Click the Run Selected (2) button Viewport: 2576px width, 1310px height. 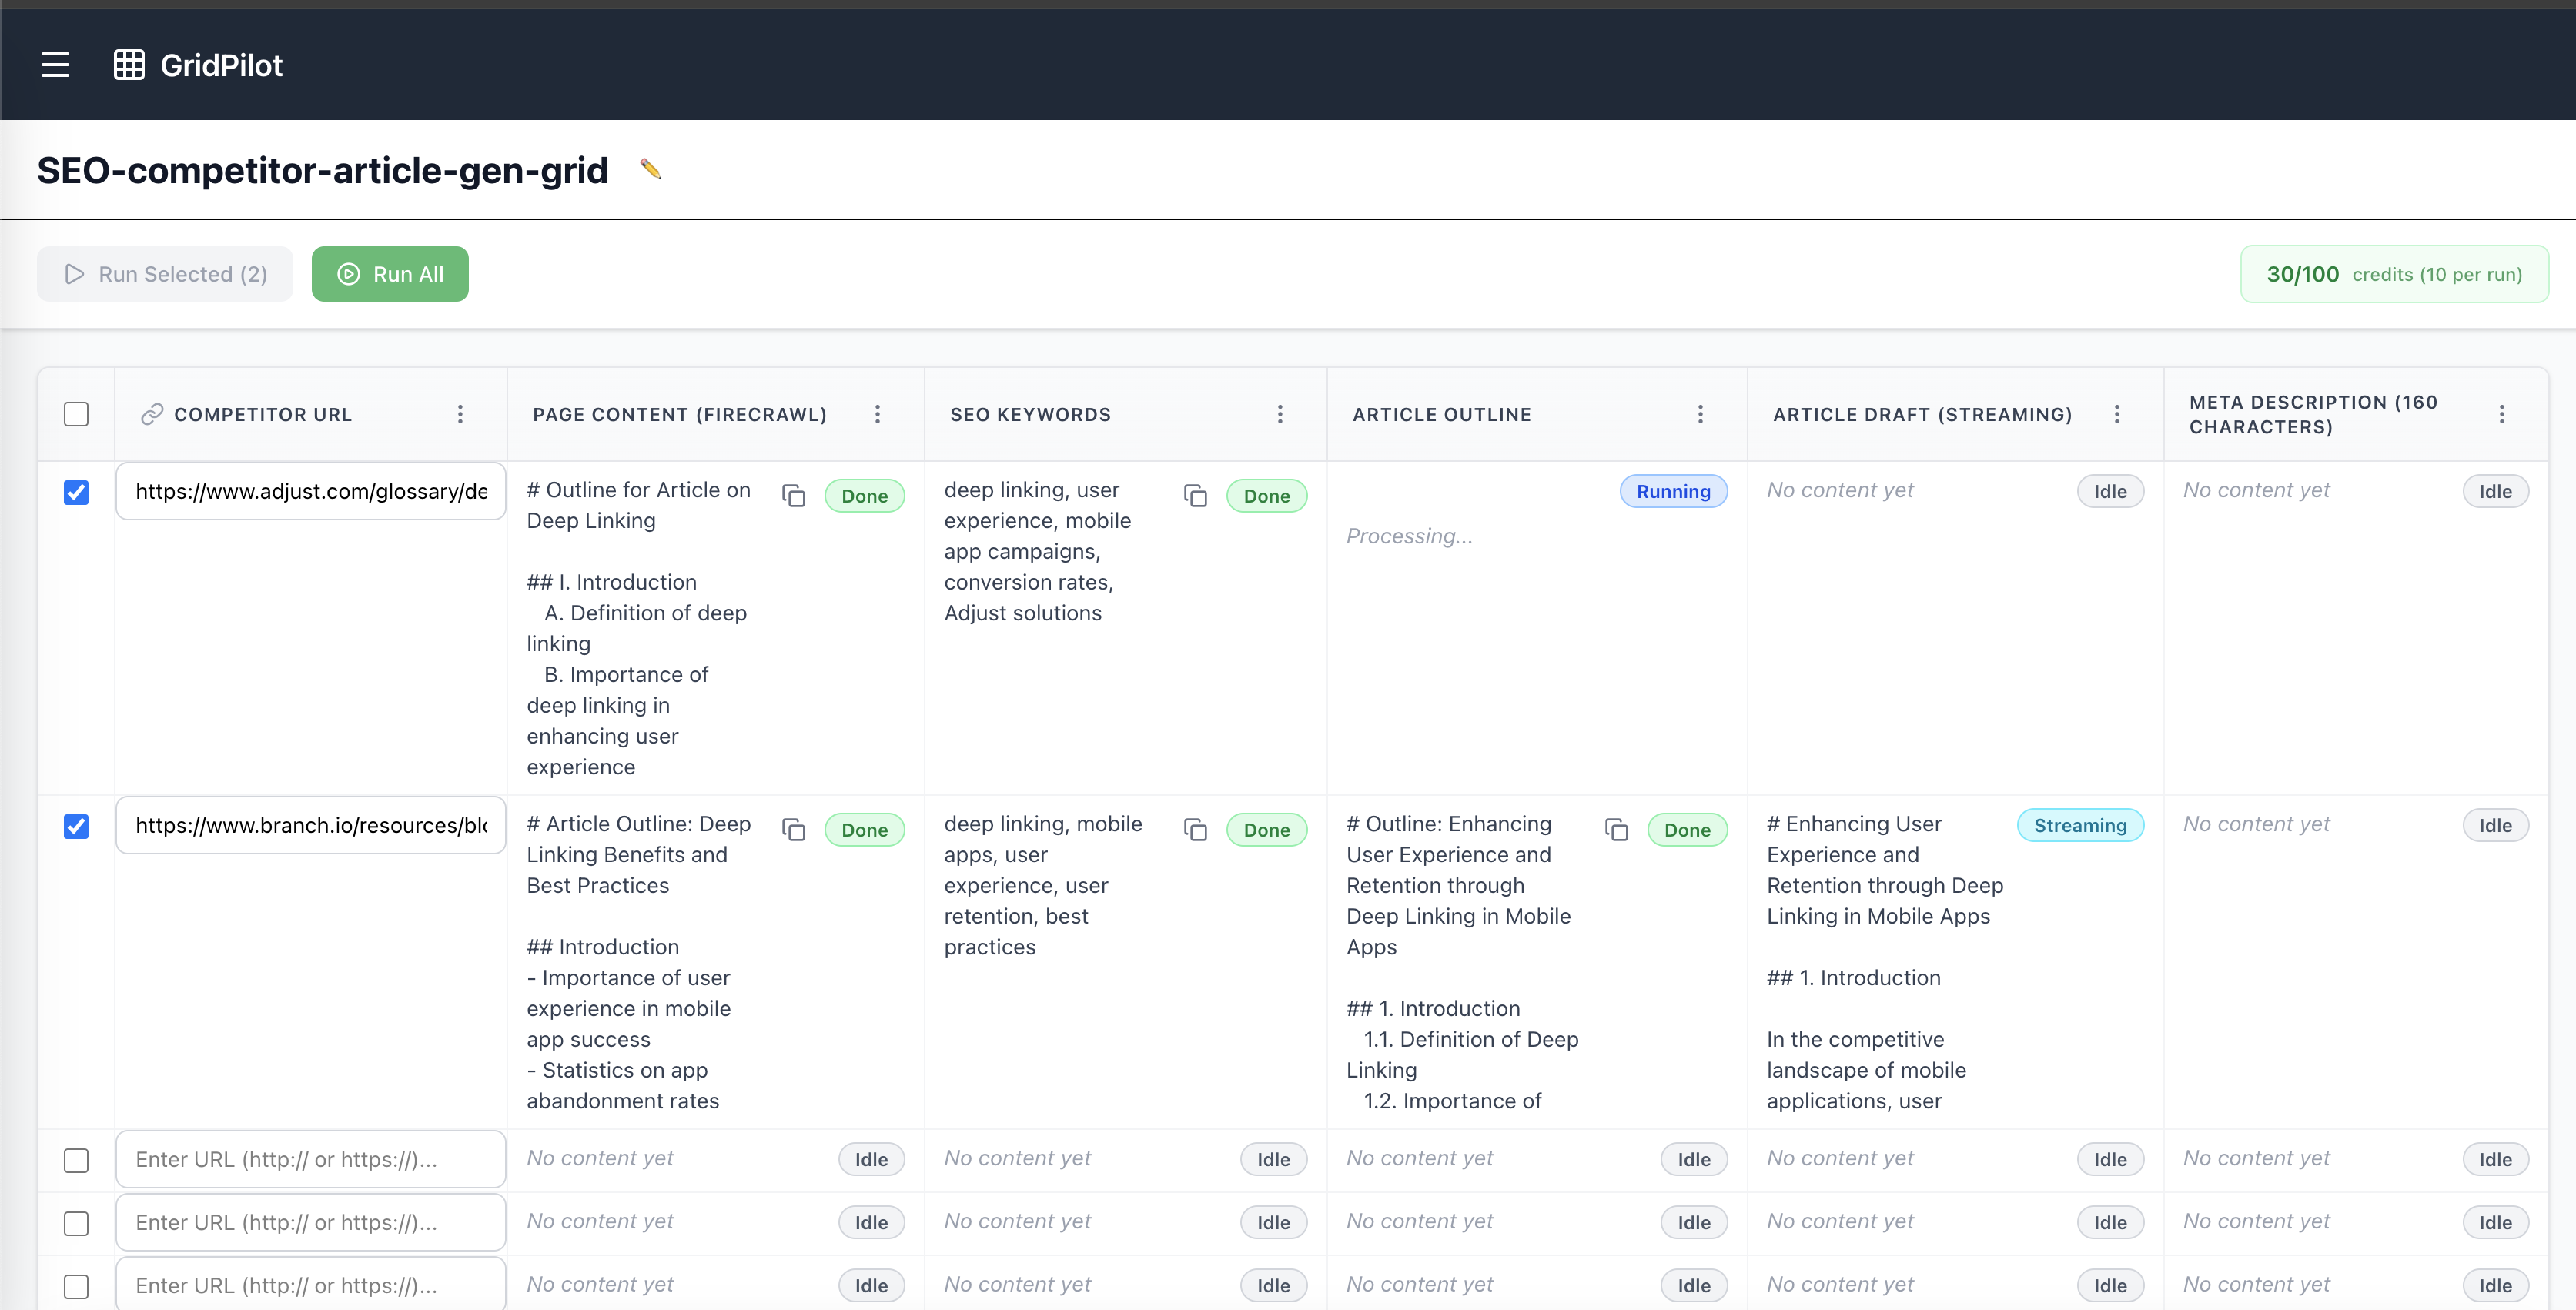[x=165, y=274]
